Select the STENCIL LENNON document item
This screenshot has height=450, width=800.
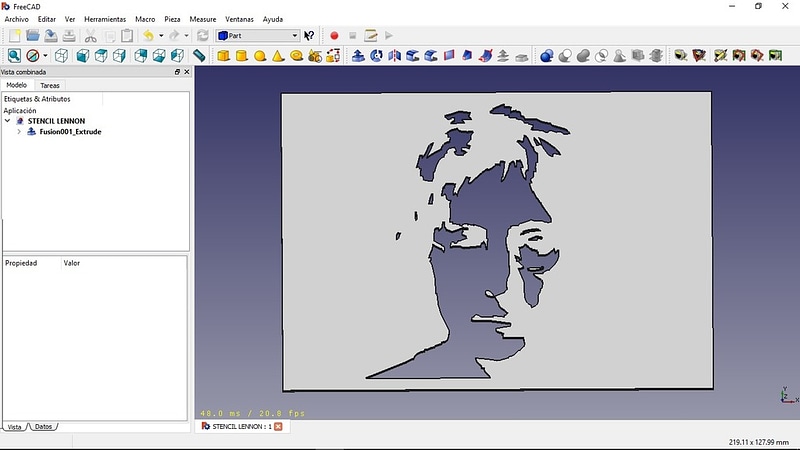[56, 121]
